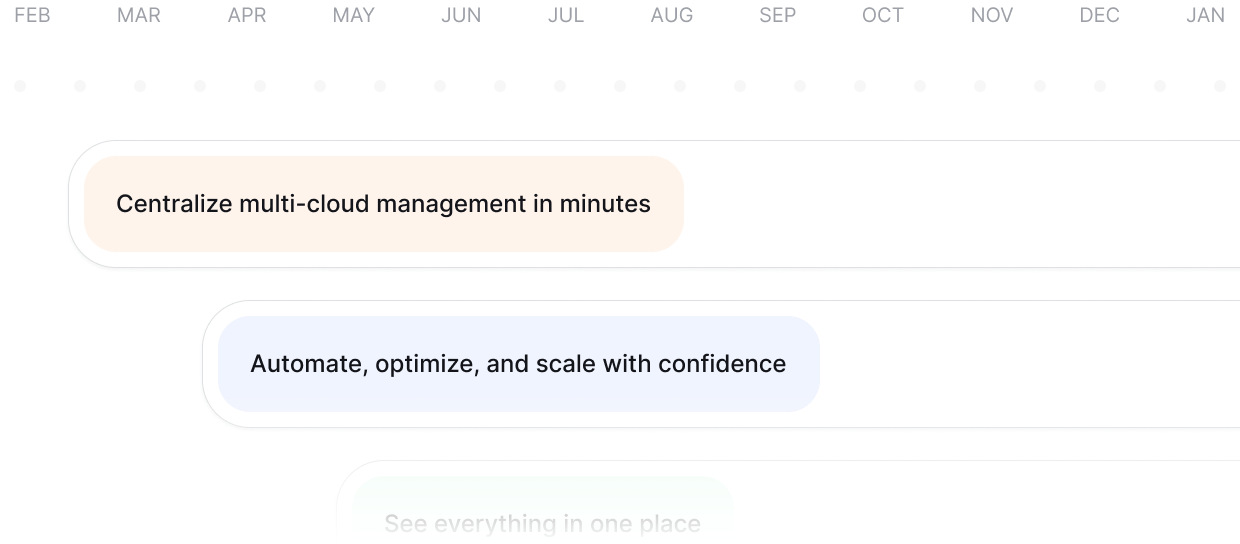The height and width of the screenshot is (544, 1240).
Task: Click the timeline dot below FEB
Action: pos(20,86)
